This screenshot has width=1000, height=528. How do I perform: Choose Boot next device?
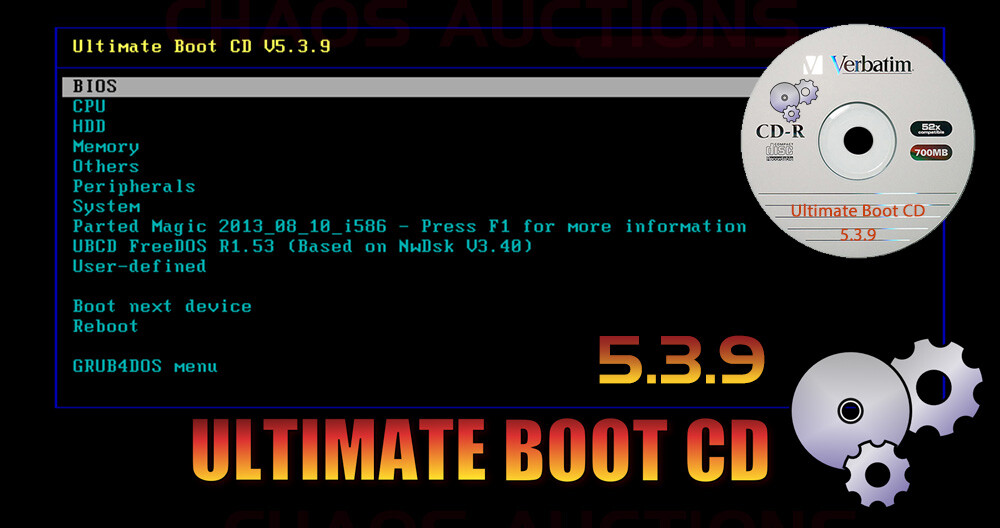point(163,306)
